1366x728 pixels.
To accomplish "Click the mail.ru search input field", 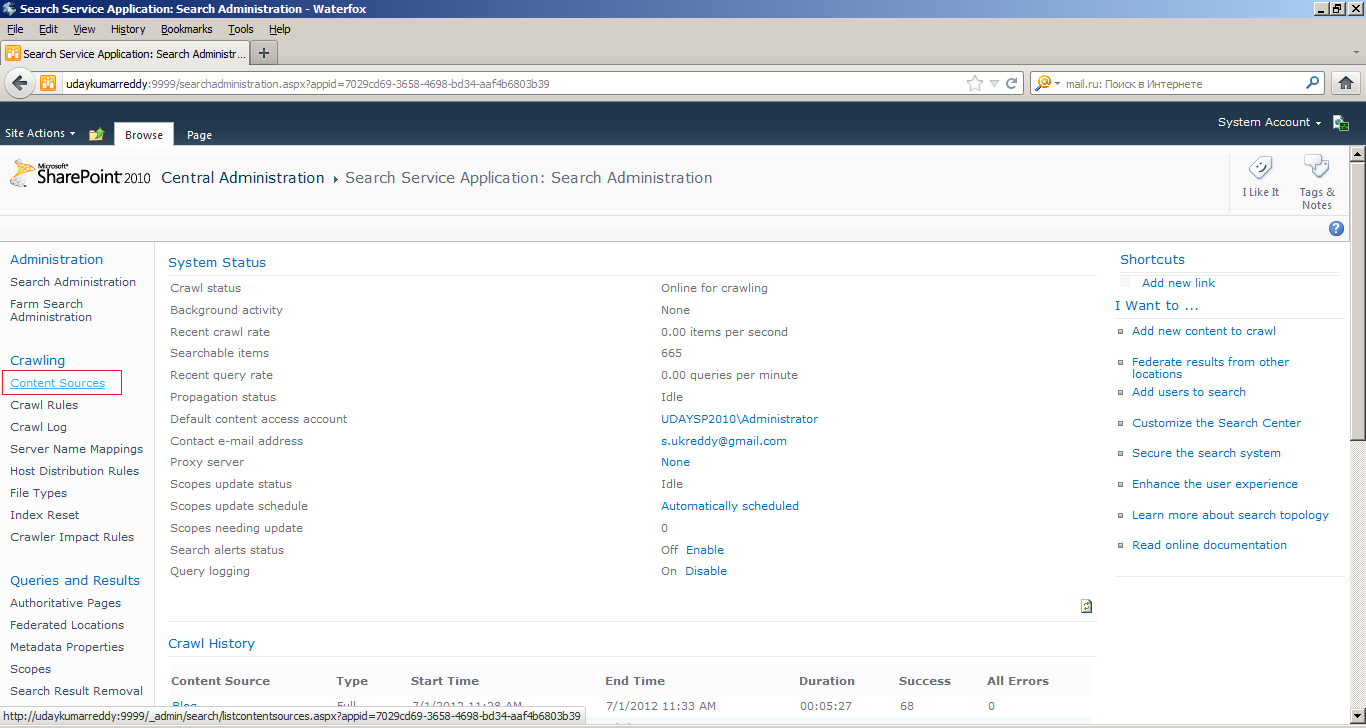I will (1183, 84).
